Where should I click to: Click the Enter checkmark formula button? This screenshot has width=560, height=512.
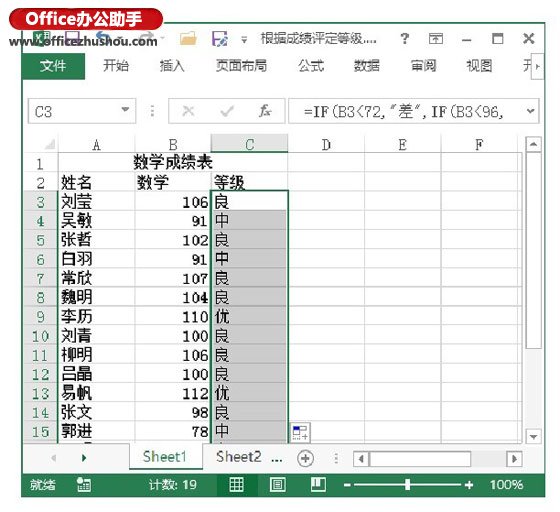227,111
